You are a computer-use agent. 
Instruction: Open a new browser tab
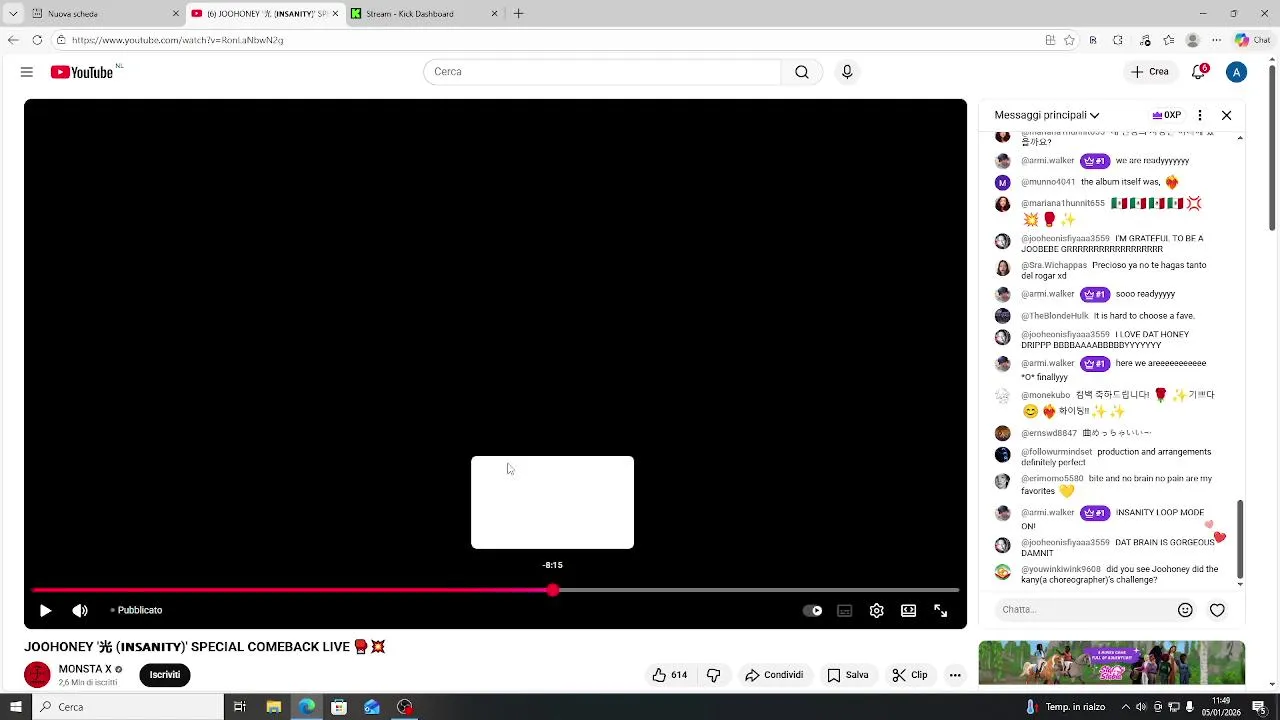click(518, 14)
